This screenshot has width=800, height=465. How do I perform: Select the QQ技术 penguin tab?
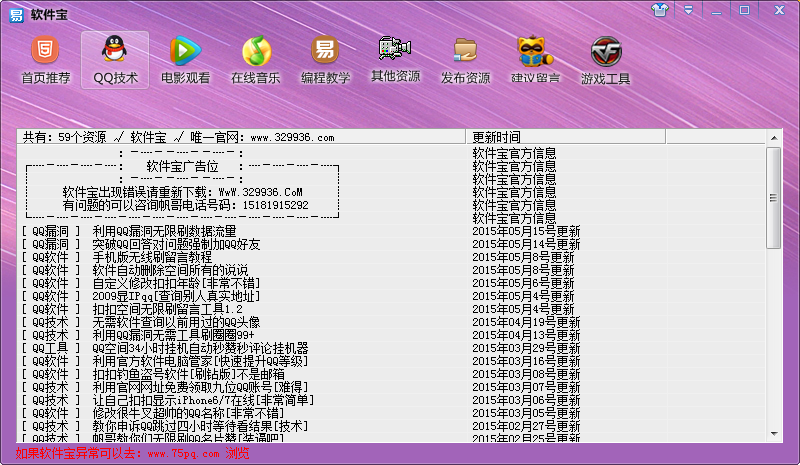[115, 60]
